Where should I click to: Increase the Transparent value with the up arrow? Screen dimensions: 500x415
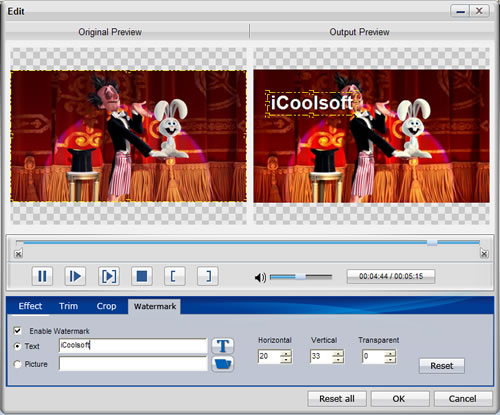click(390, 353)
